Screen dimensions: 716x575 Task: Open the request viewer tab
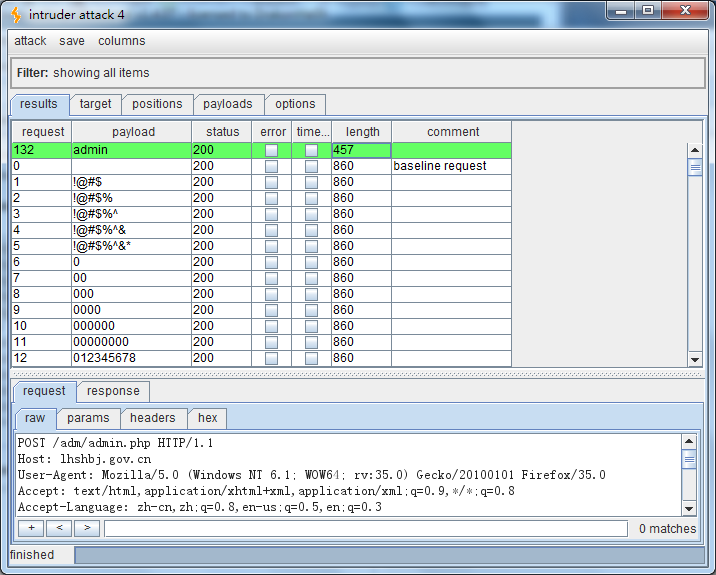pyautogui.click(x=44, y=391)
